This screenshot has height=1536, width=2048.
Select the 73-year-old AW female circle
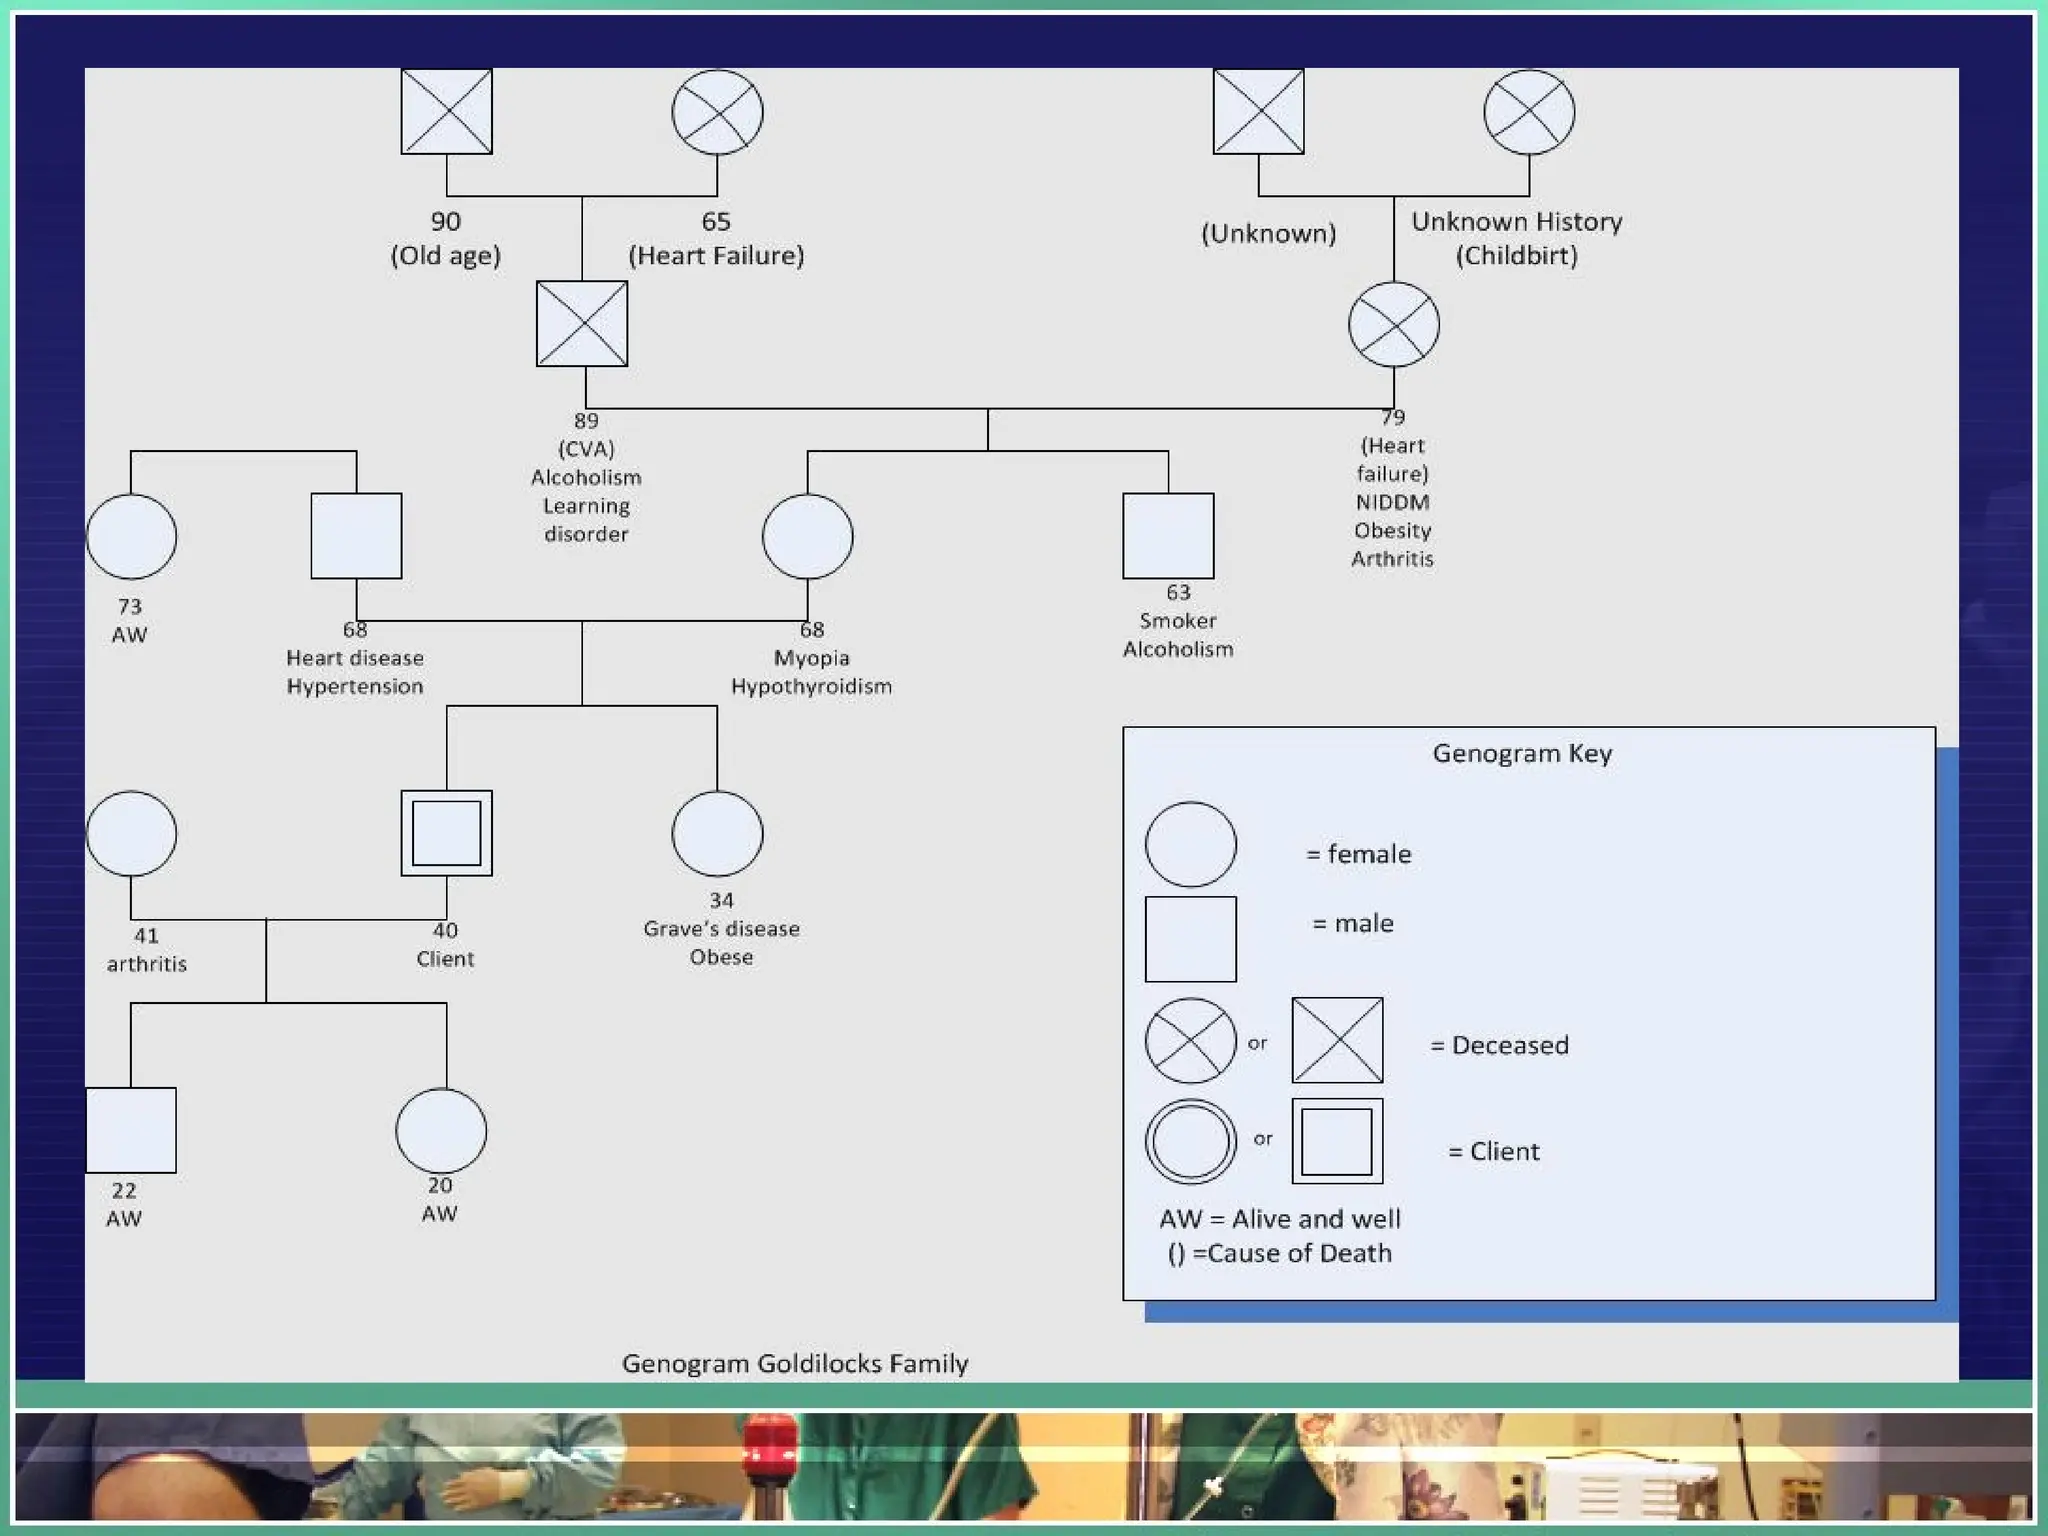click(x=131, y=536)
